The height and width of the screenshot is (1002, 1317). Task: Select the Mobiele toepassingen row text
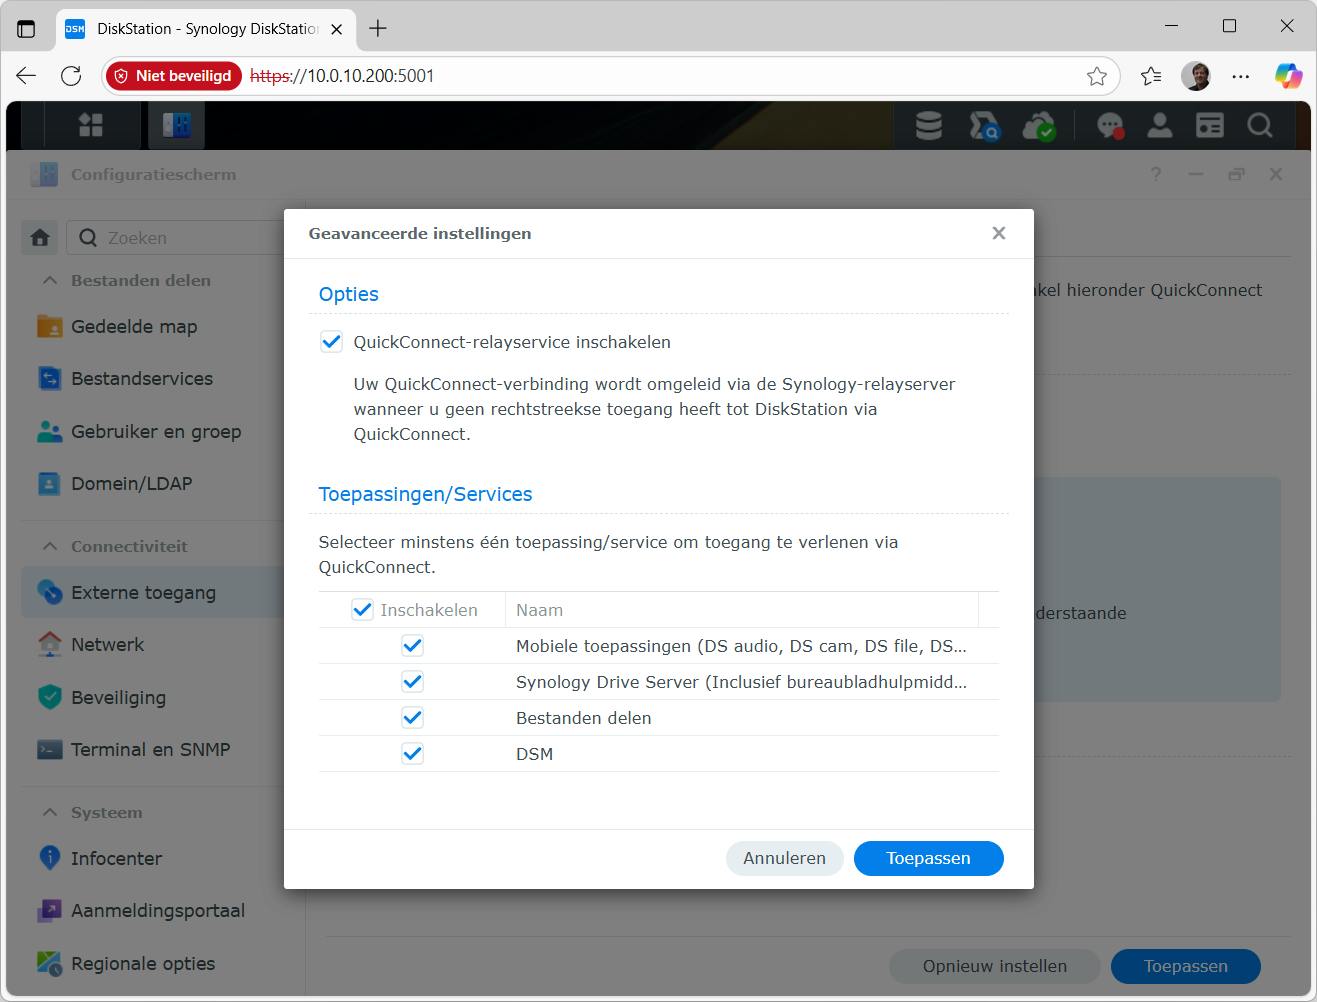[x=741, y=646]
